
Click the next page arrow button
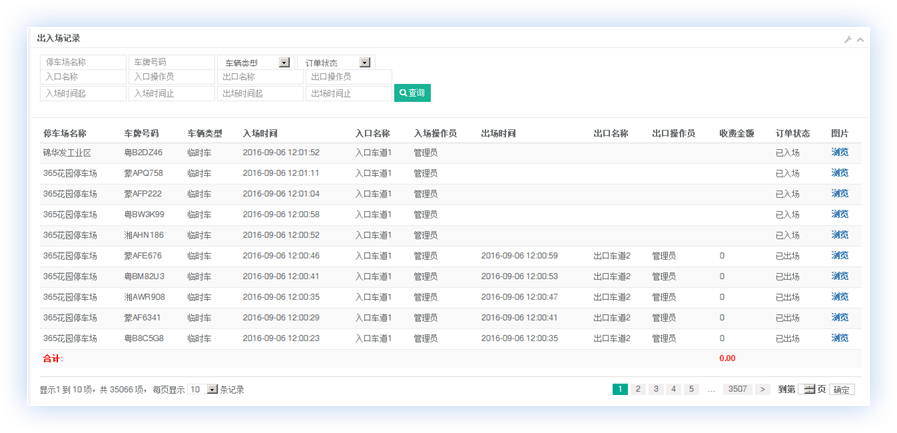click(x=762, y=389)
